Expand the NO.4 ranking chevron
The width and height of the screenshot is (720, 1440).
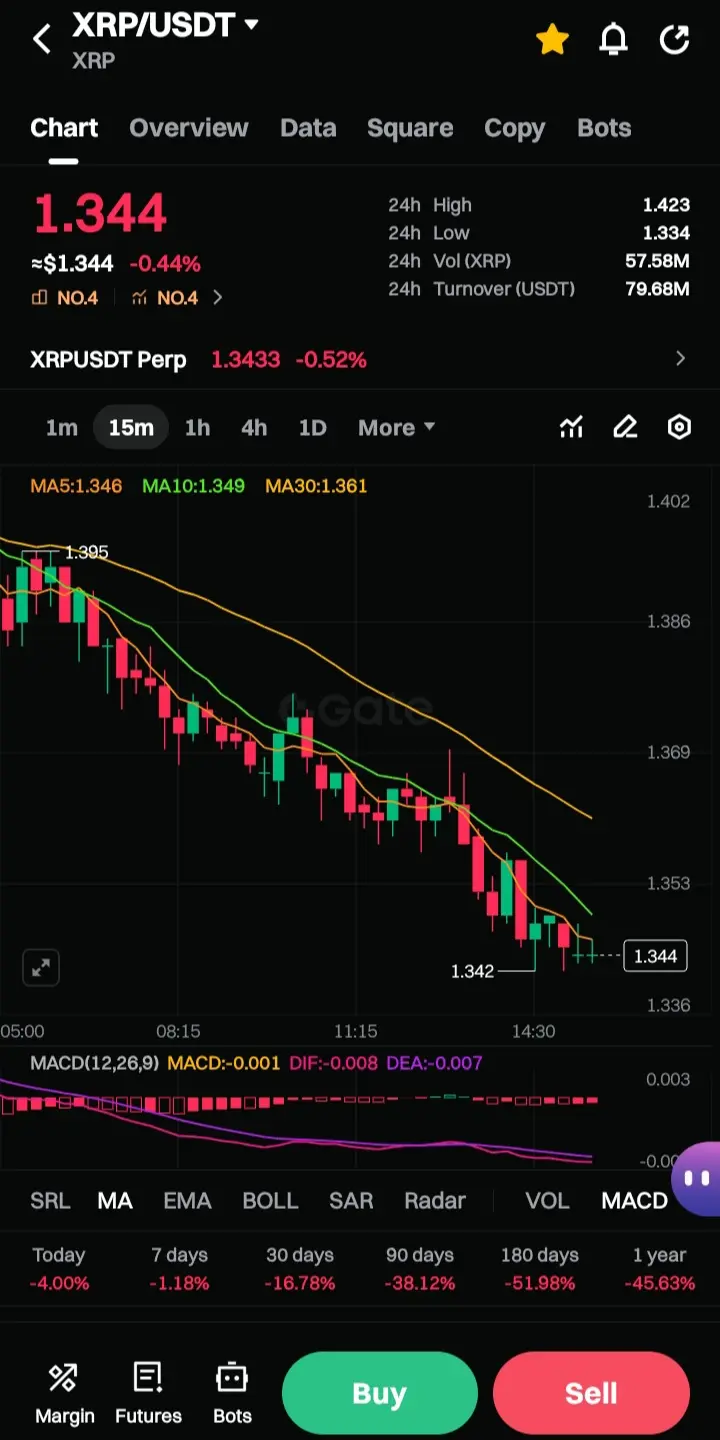[x=218, y=297]
